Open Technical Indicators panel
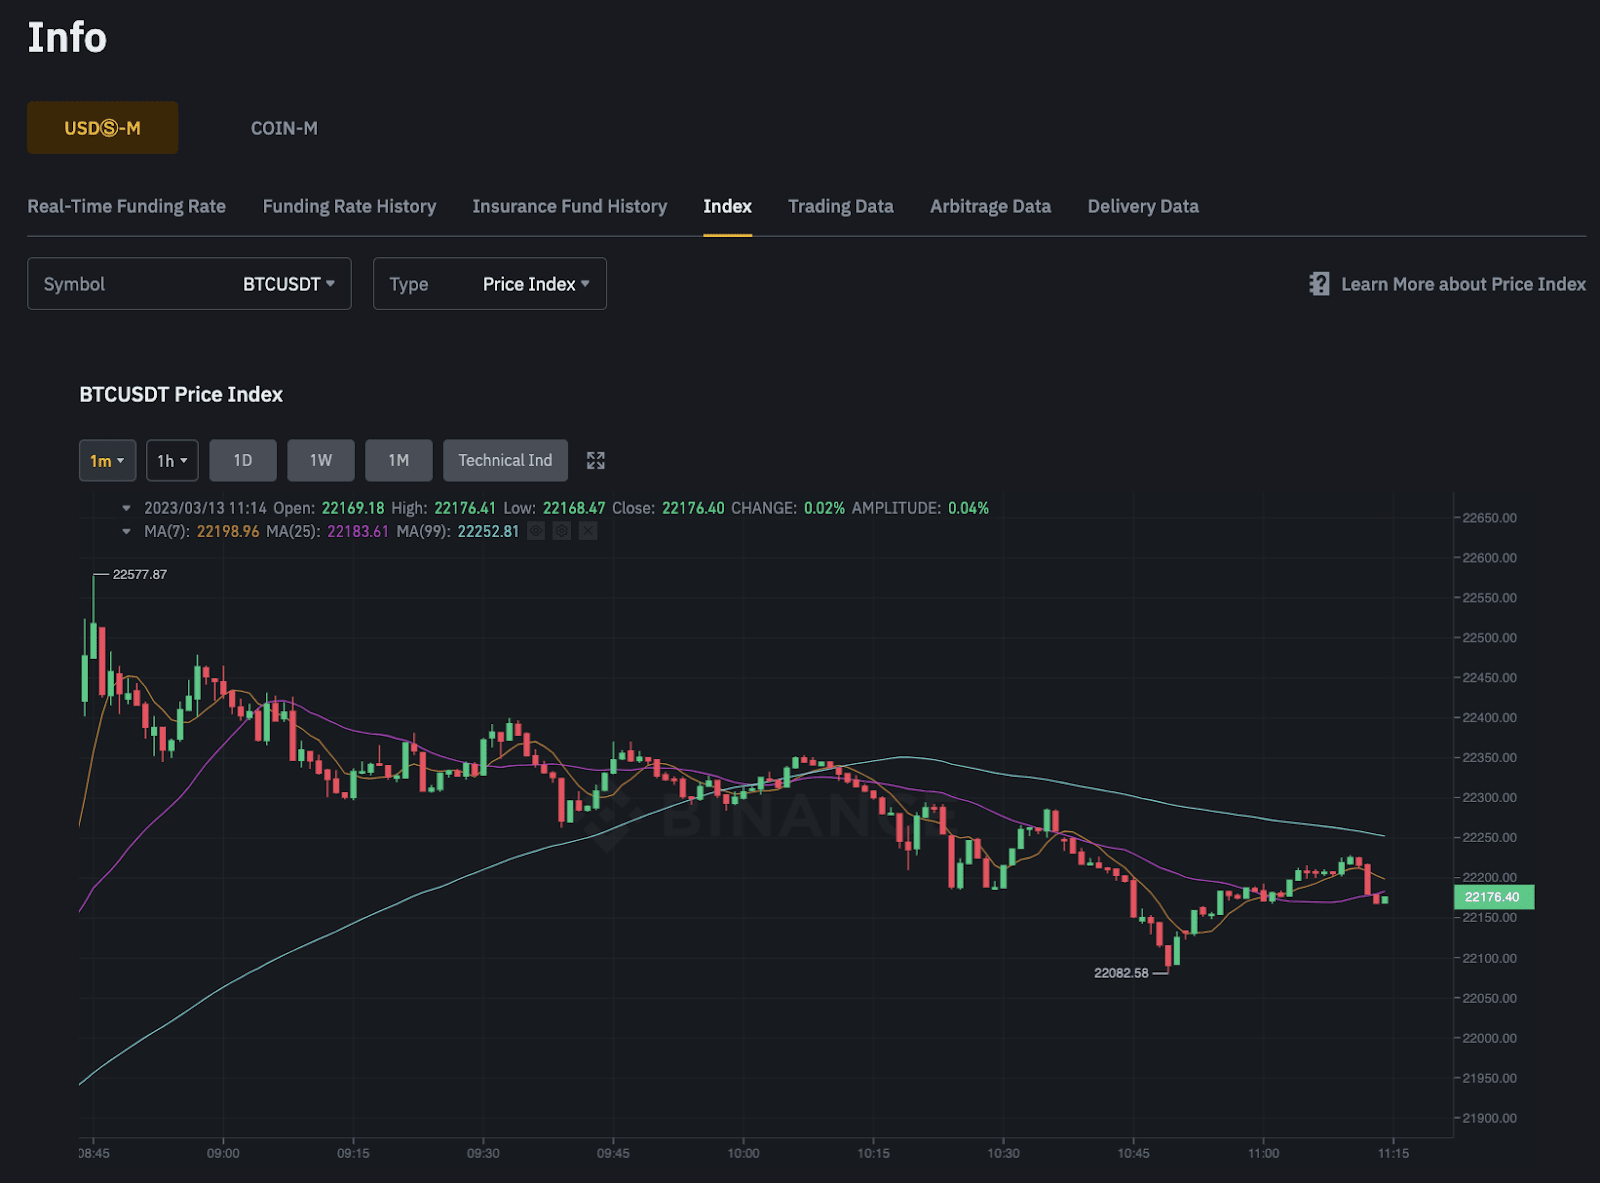This screenshot has width=1600, height=1183. coord(505,460)
